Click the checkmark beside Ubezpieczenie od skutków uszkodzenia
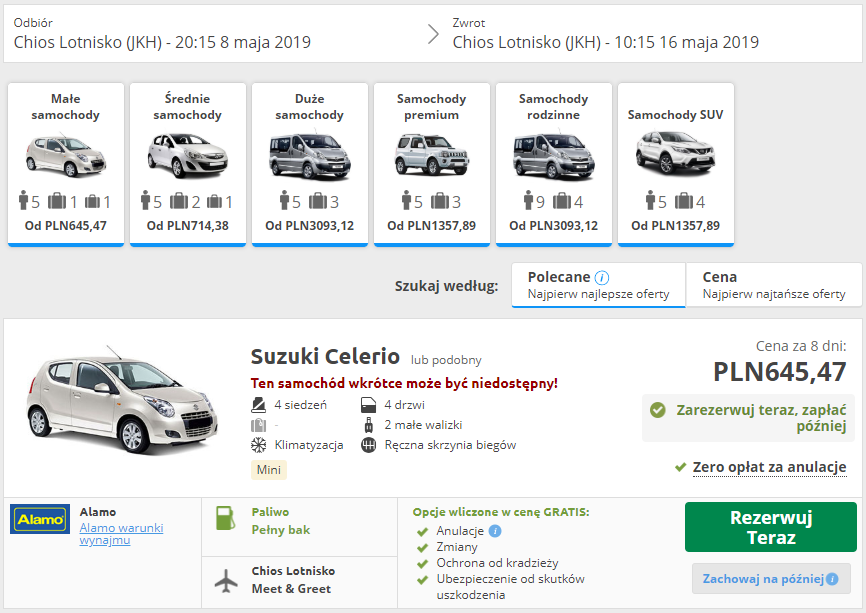The image size is (866, 613). point(423,580)
